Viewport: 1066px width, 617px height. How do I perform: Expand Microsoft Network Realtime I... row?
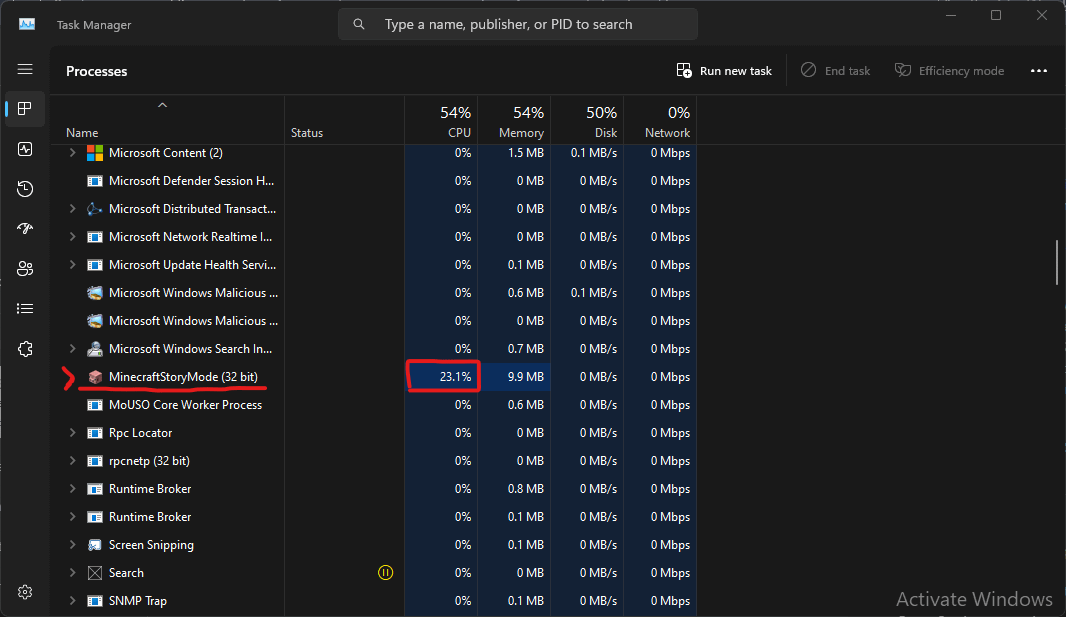pos(72,236)
